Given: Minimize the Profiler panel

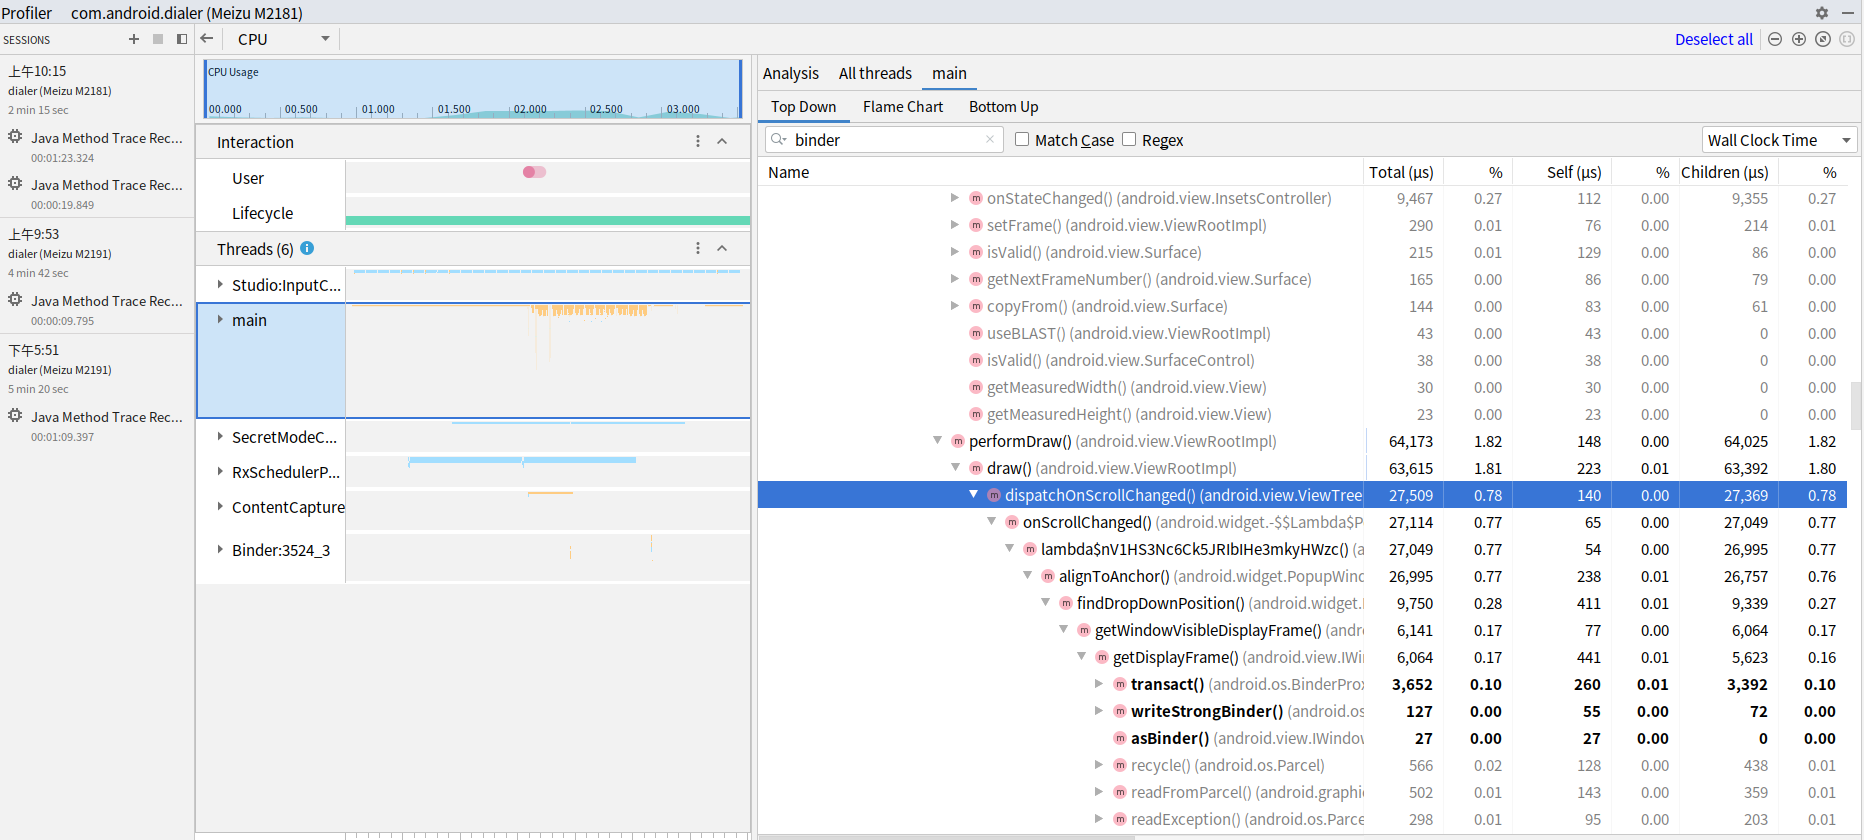Looking at the screenshot, I should pyautogui.click(x=1848, y=13).
